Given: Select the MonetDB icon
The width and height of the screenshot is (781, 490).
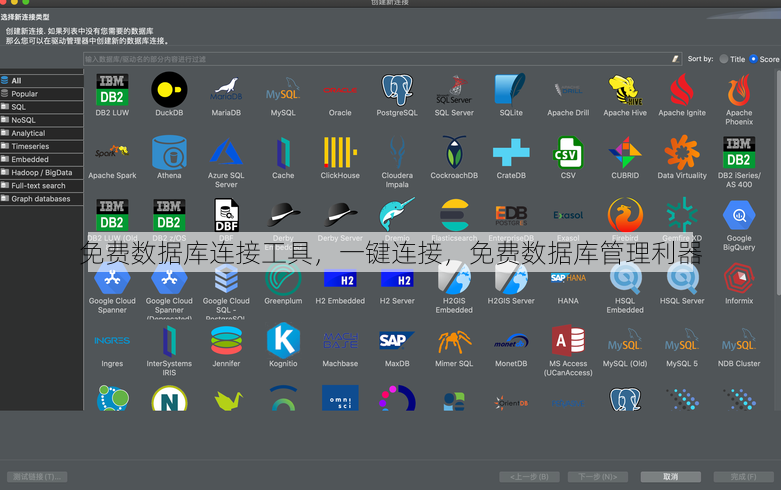Looking at the screenshot, I should (x=511, y=342).
